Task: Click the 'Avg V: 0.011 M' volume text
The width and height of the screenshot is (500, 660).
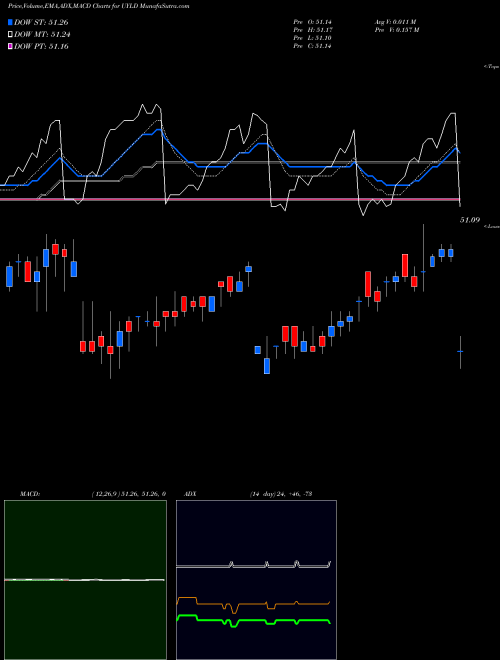Action: click(395, 22)
